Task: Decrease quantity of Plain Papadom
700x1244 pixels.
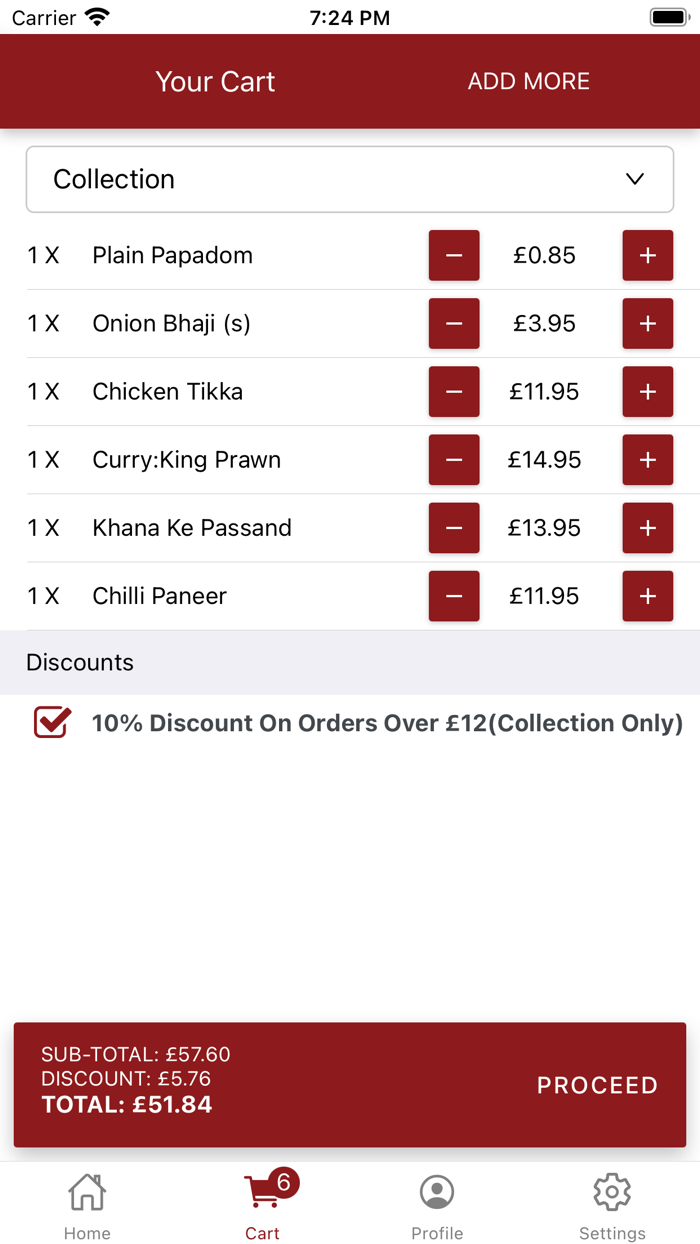Action: point(454,256)
